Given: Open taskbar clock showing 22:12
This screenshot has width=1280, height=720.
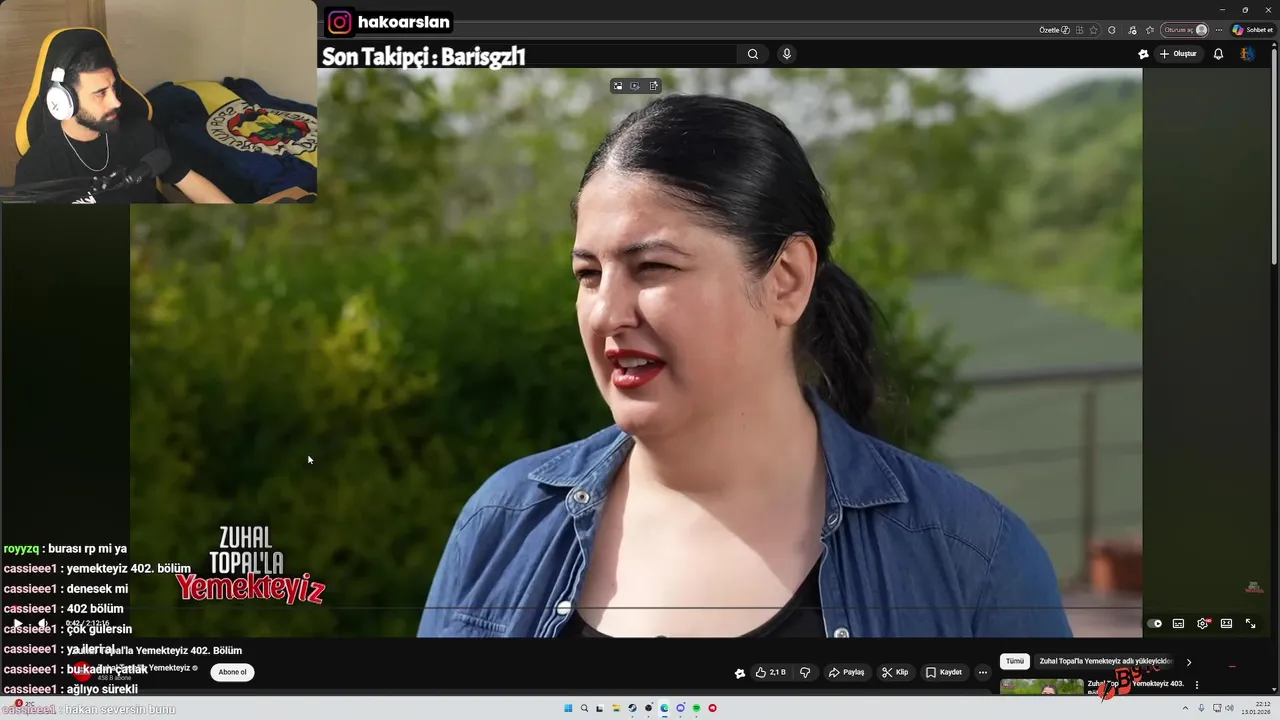Looking at the screenshot, I should pos(1255,708).
